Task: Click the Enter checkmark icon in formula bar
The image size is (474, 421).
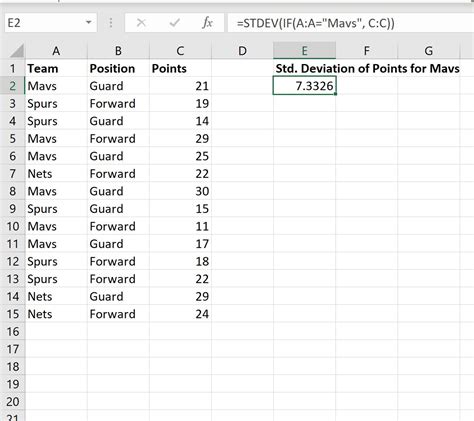Action: click(174, 23)
